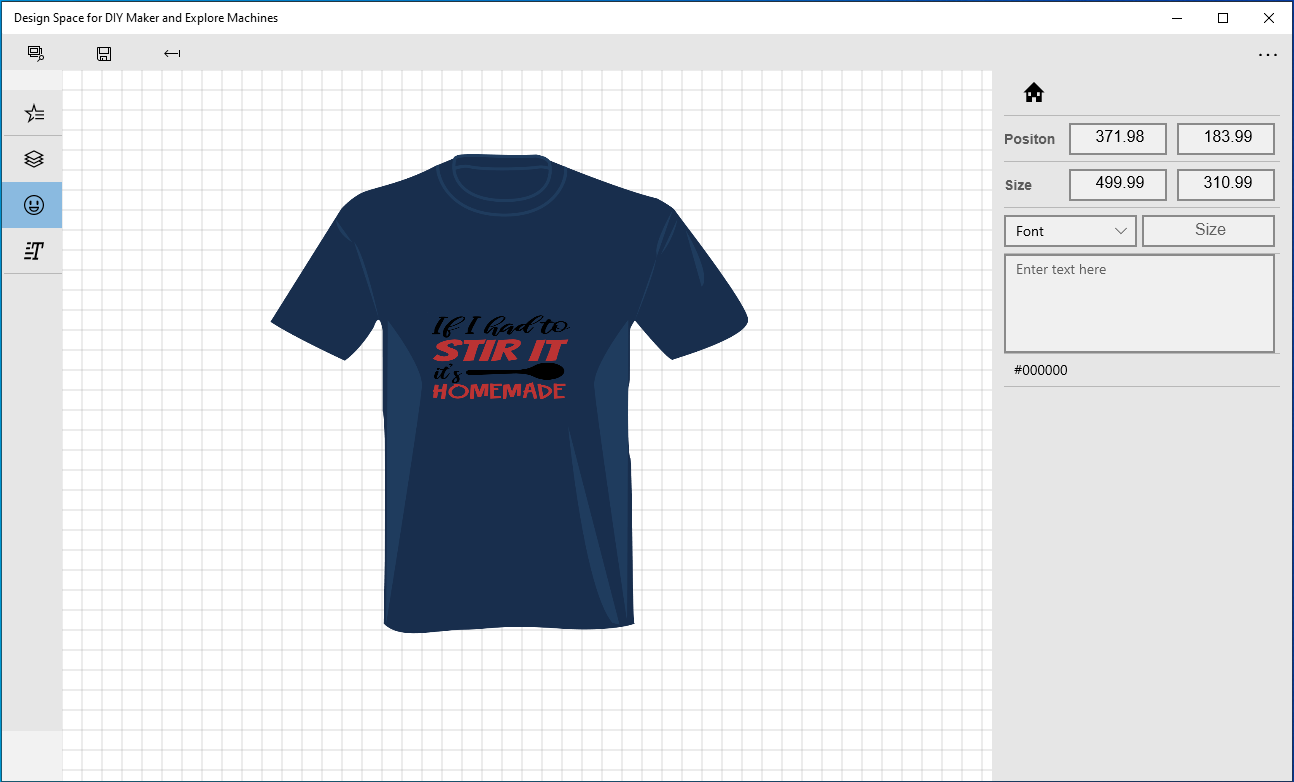Select the text tool in sidebar
The height and width of the screenshot is (782, 1294).
coord(34,251)
